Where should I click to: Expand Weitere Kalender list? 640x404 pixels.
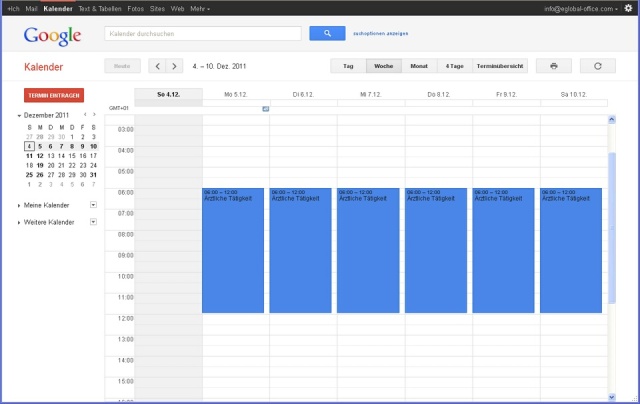[x=19, y=223]
